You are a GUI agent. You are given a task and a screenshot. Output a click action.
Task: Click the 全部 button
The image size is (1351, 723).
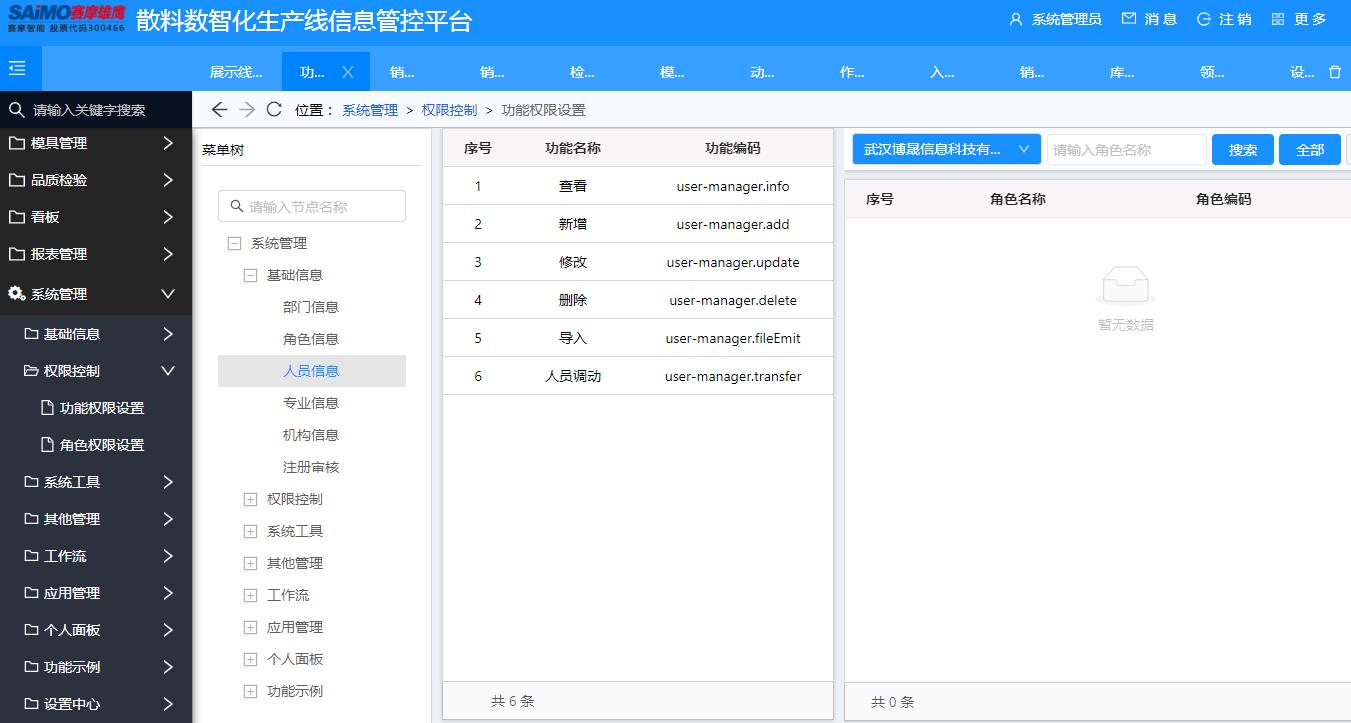(1309, 147)
